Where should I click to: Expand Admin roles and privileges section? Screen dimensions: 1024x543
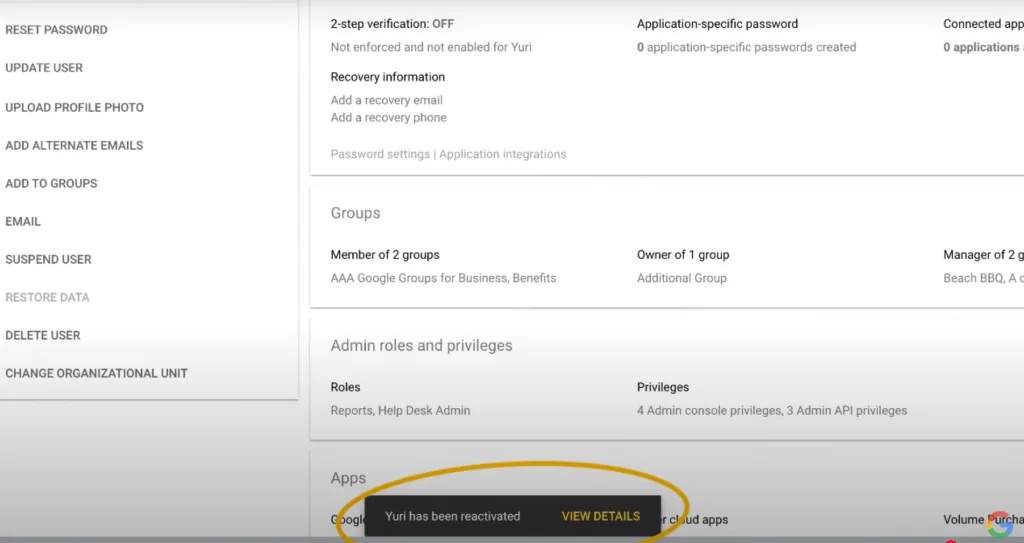coord(421,345)
